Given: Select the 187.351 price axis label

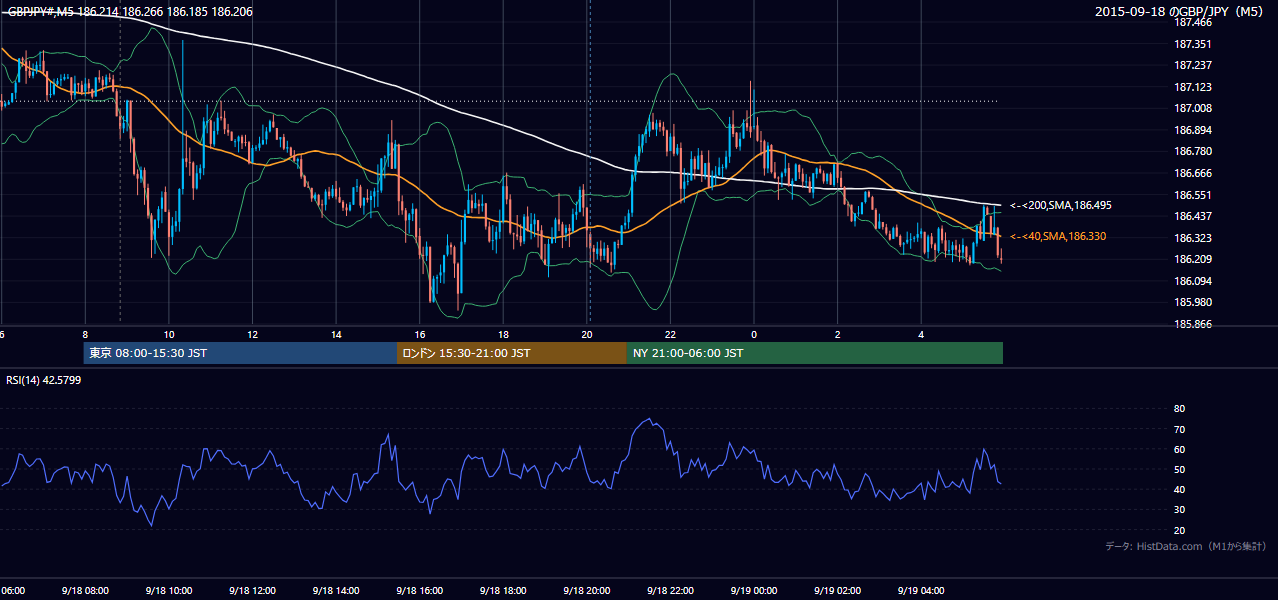Looking at the screenshot, I should pyautogui.click(x=1192, y=44).
